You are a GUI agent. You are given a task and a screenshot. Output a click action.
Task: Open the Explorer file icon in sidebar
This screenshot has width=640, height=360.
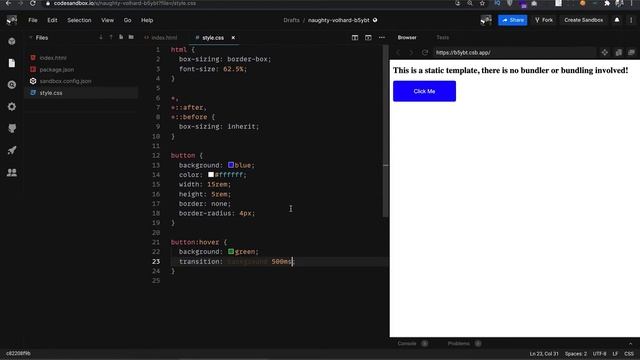coord(12,63)
